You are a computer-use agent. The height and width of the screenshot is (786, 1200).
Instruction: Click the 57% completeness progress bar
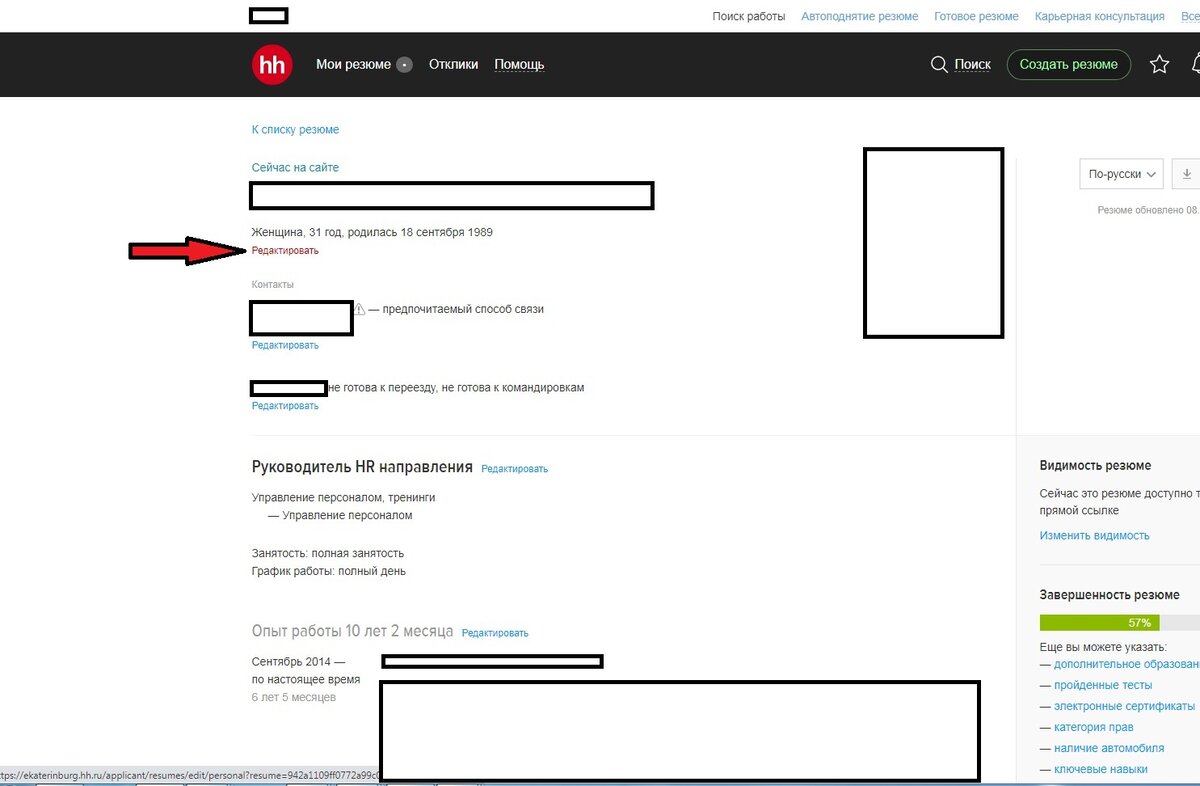[1120, 622]
